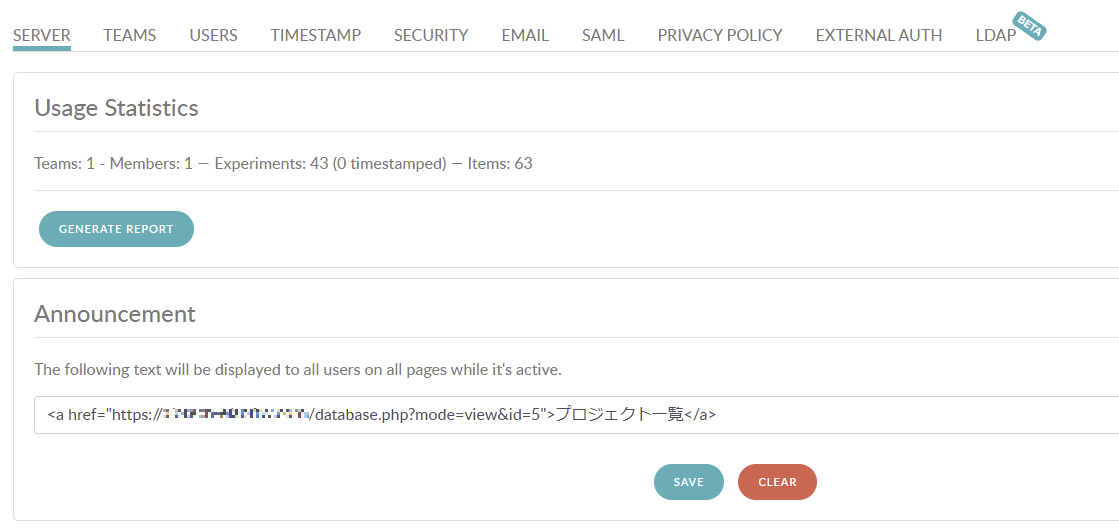Open the SAML configuration tab
1119x531 pixels.
click(603, 35)
